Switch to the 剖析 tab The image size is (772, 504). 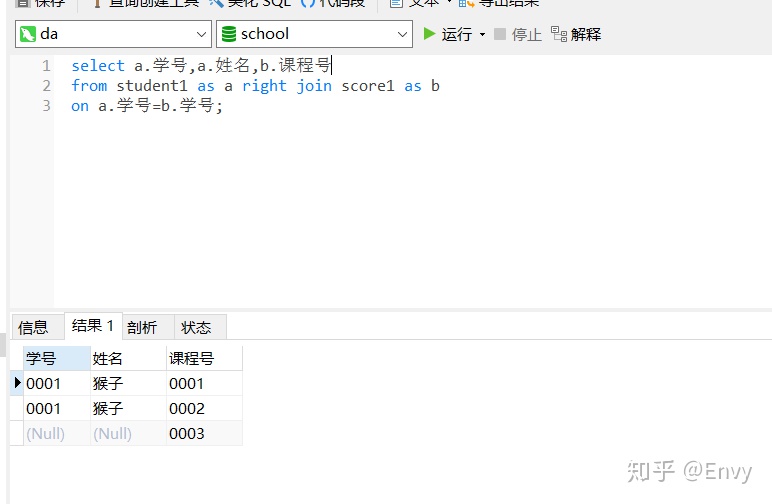[x=148, y=327]
